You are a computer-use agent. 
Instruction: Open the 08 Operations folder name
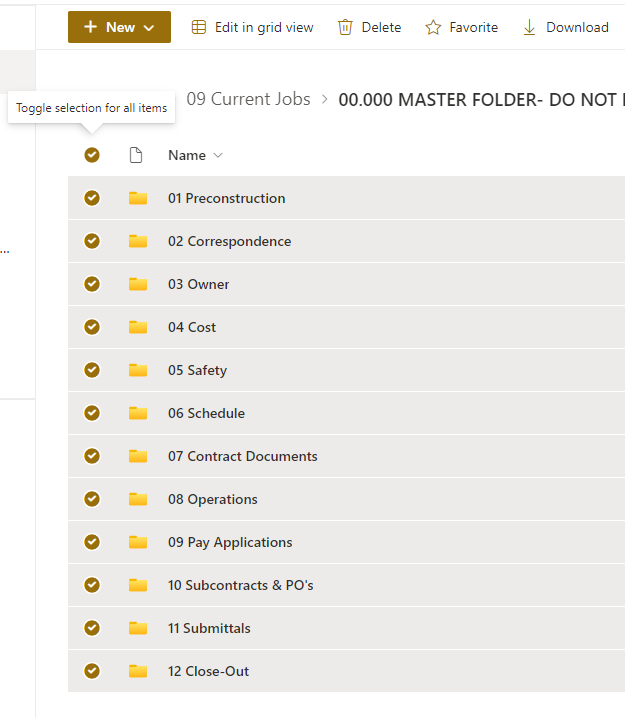[x=213, y=500]
